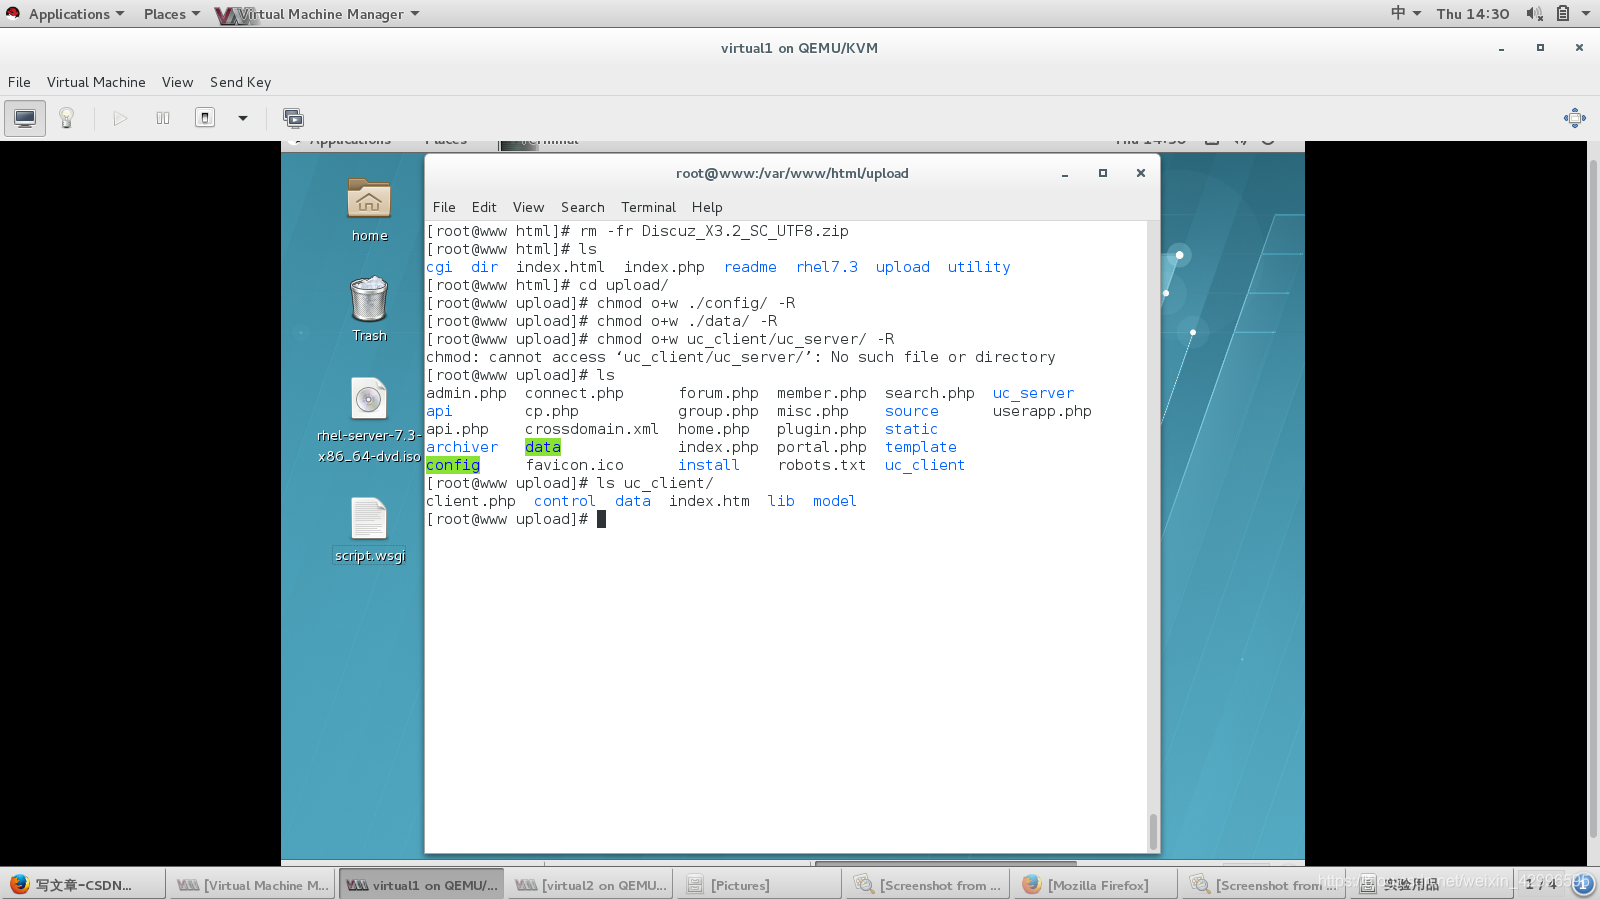Power on the virtual machine play button
Viewport: 1600px width, 900px height.
pos(120,118)
